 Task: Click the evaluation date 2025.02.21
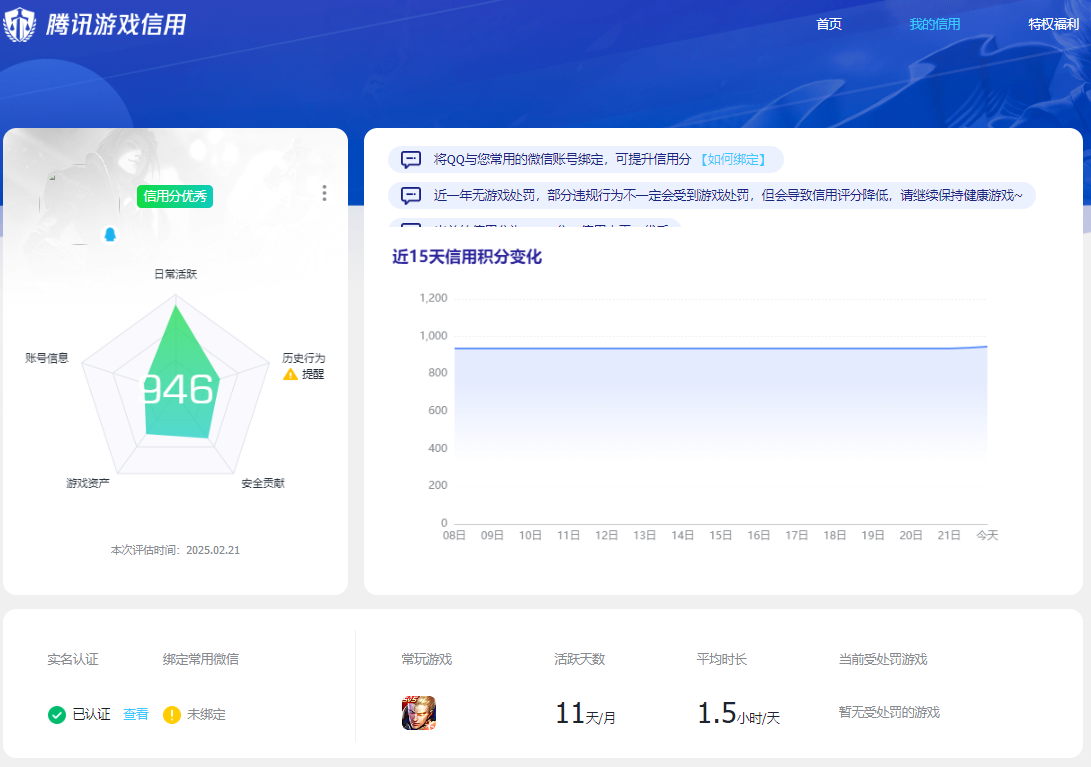pyautogui.click(x=213, y=550)
